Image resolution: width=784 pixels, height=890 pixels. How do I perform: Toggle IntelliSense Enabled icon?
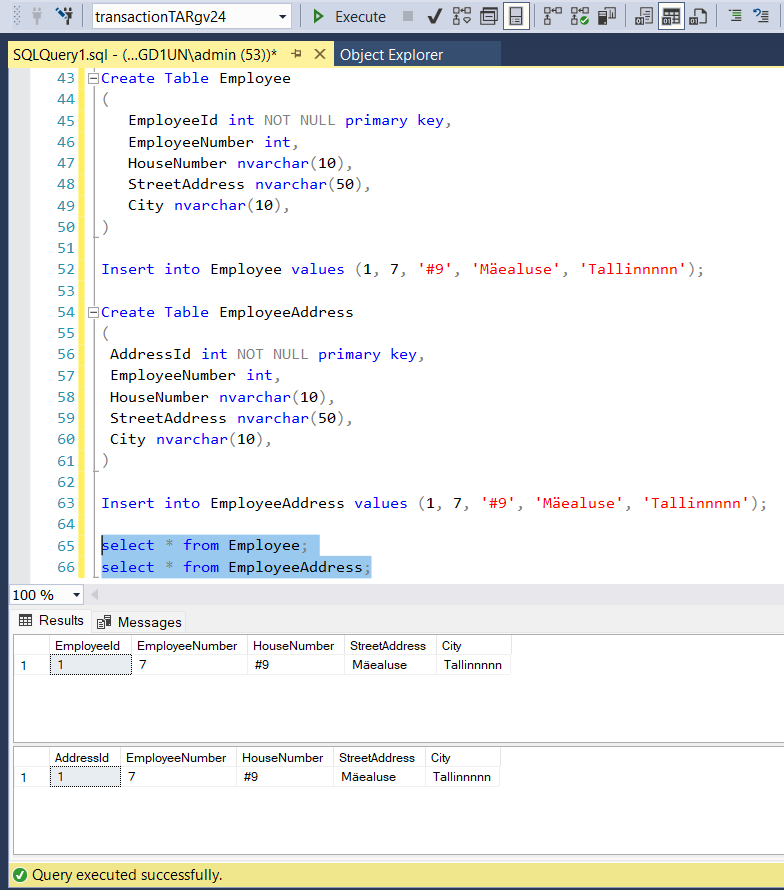pos(516,16)
